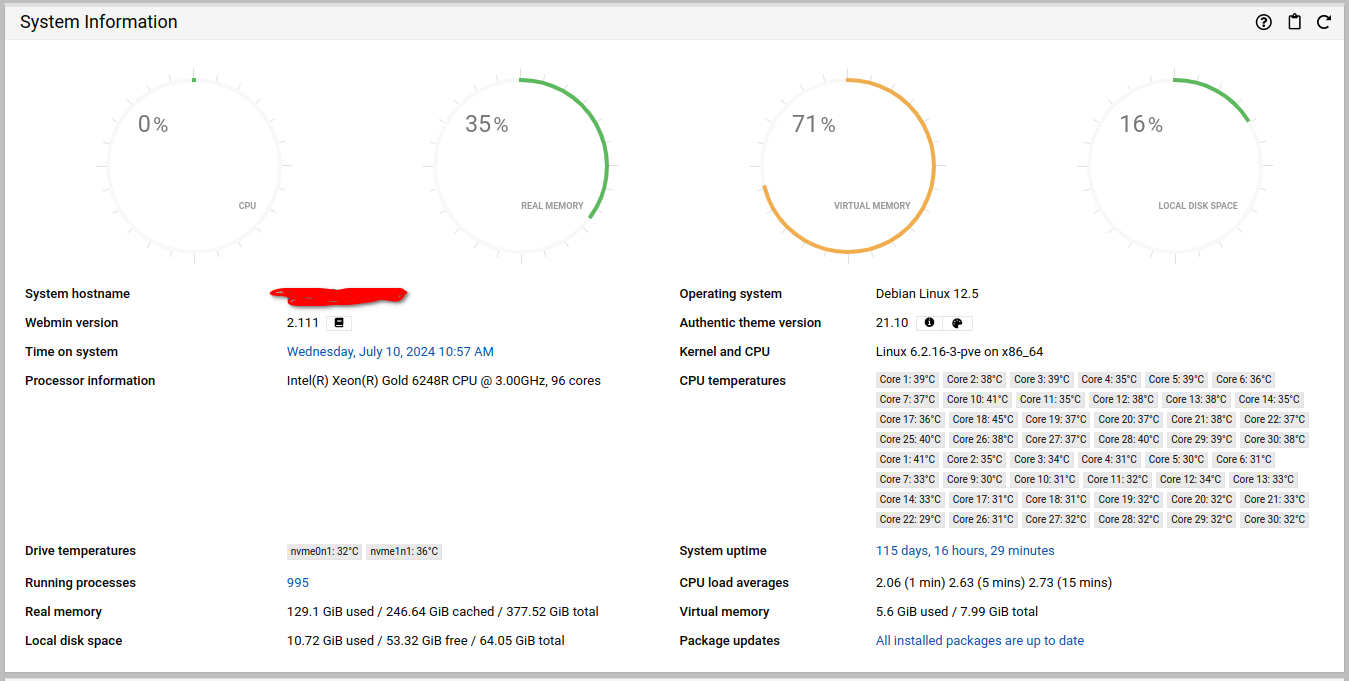Click the Local Disk Space gauge showing 16%
Image resolution: width=1349 pixels, height=681 pixels.
[1175, 165]
